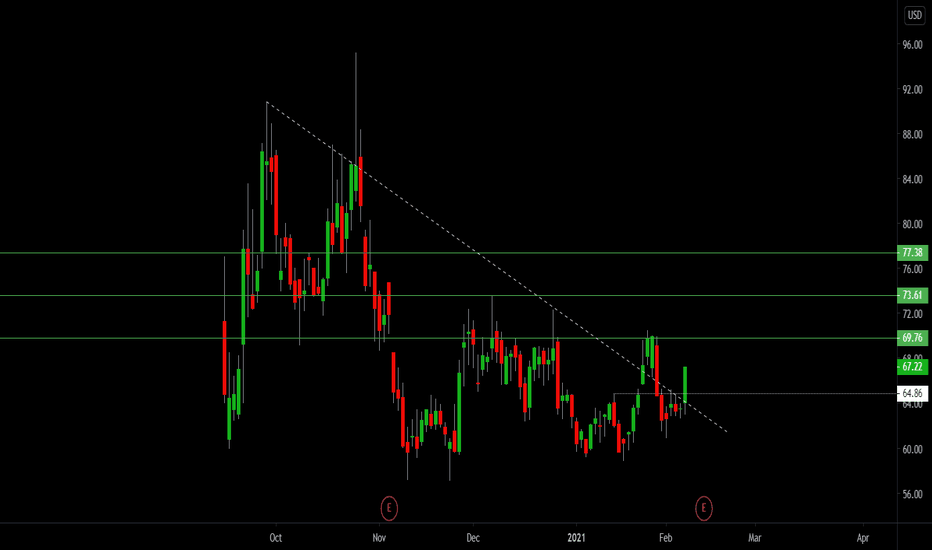The width and height of the screenshot is (932, 550).
Task: Click the Apr date axis label
Action: 862,538
